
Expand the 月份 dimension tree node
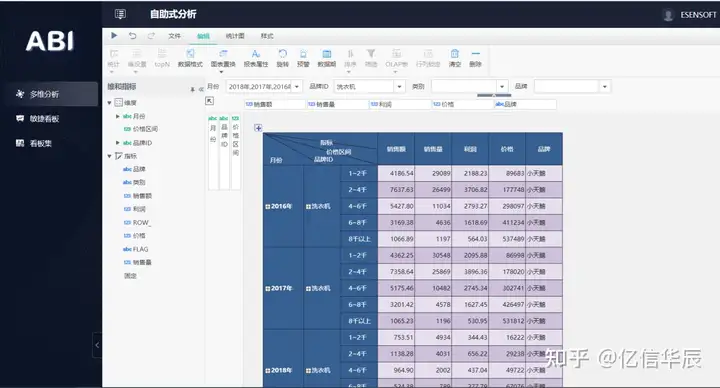118,117
